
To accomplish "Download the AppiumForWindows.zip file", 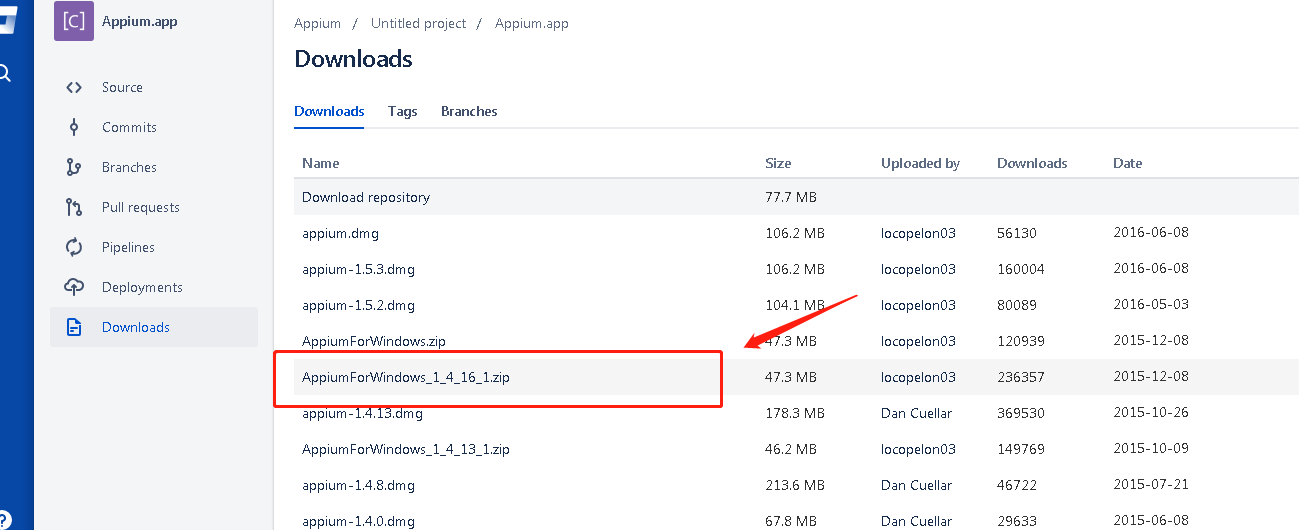I will click(374, 341).
